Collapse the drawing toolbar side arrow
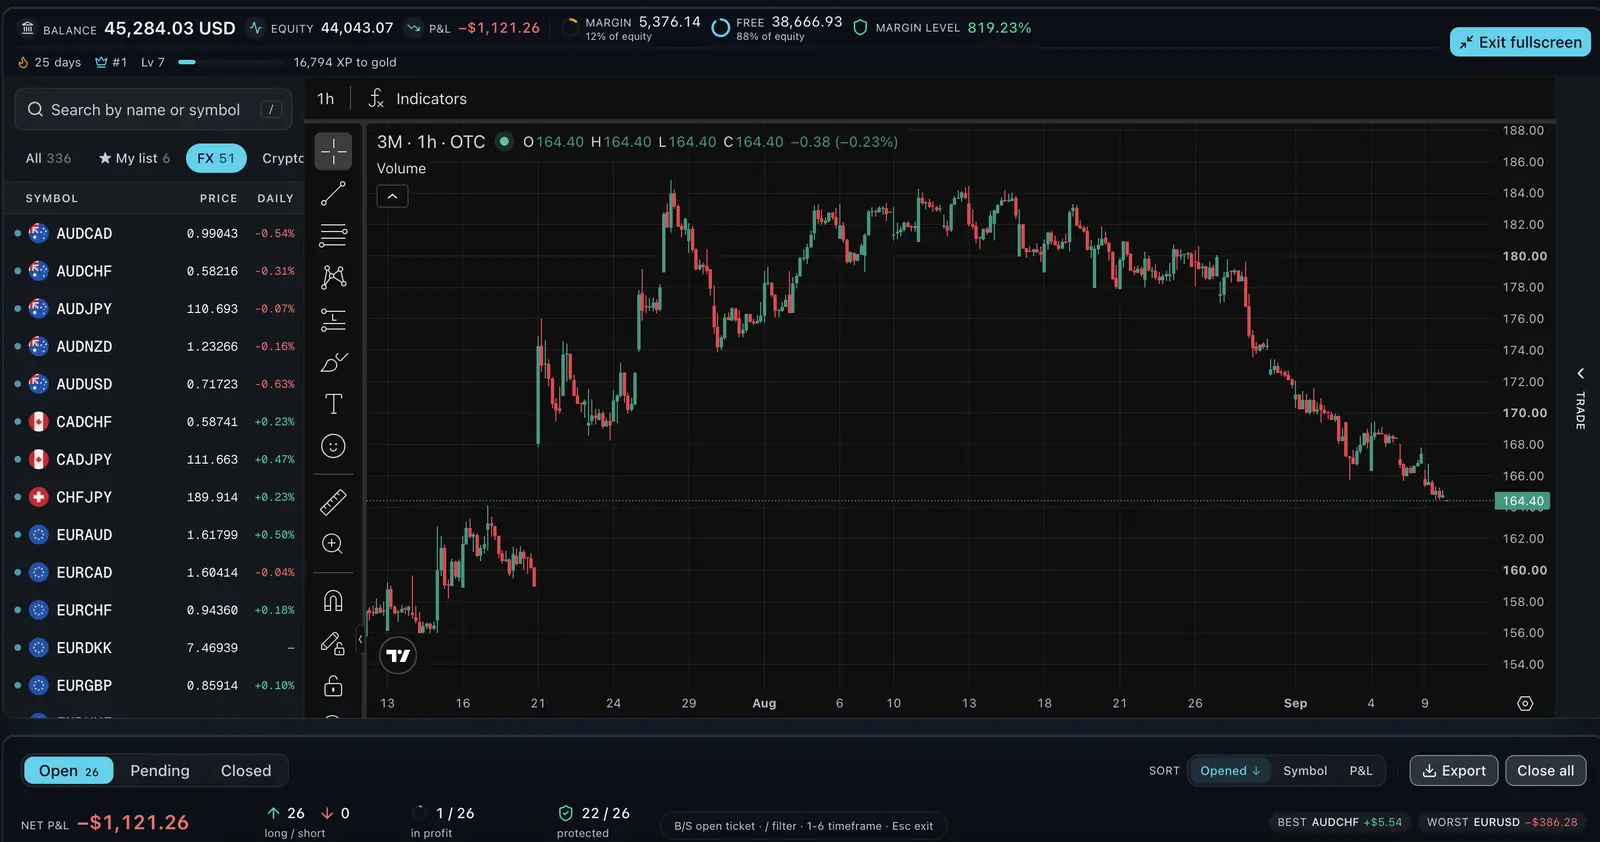The width and height of the screenshot is (1600, 842). pyautogui.click(x=360, y=639)
